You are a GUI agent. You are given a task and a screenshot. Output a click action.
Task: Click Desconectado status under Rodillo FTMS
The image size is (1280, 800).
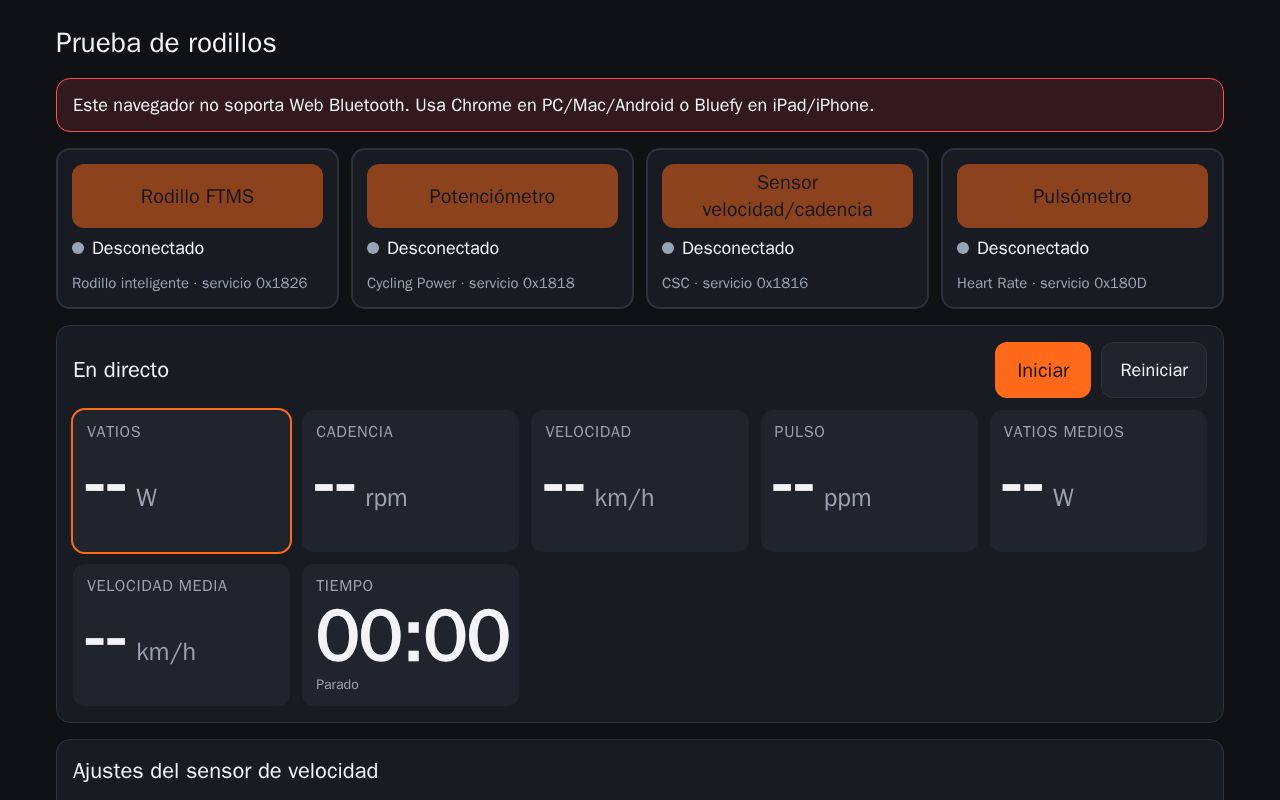click(138, 248)
